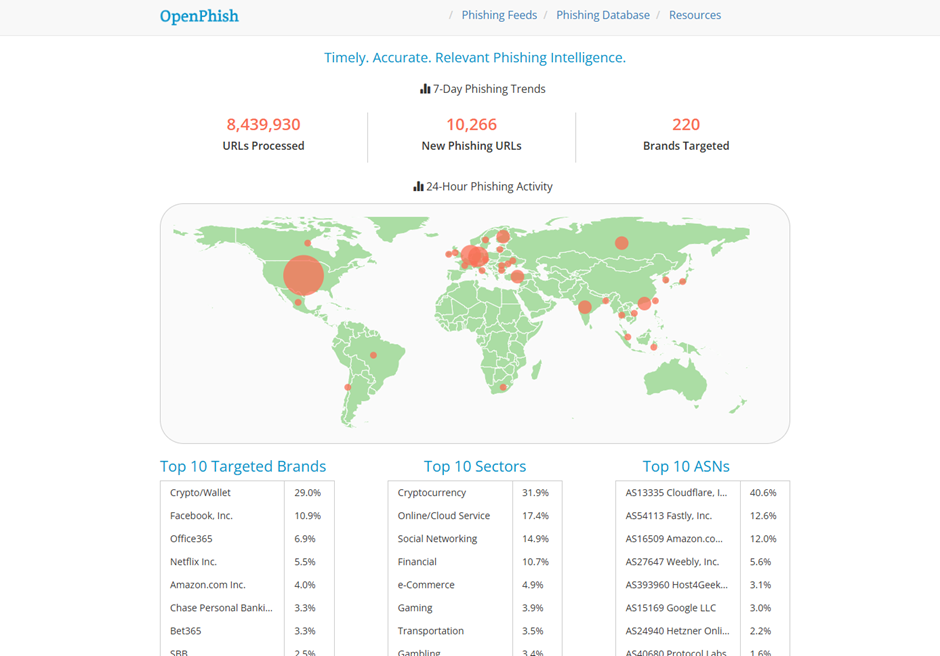Select the Facebook, Inc. brand row

tap(247, 516)
